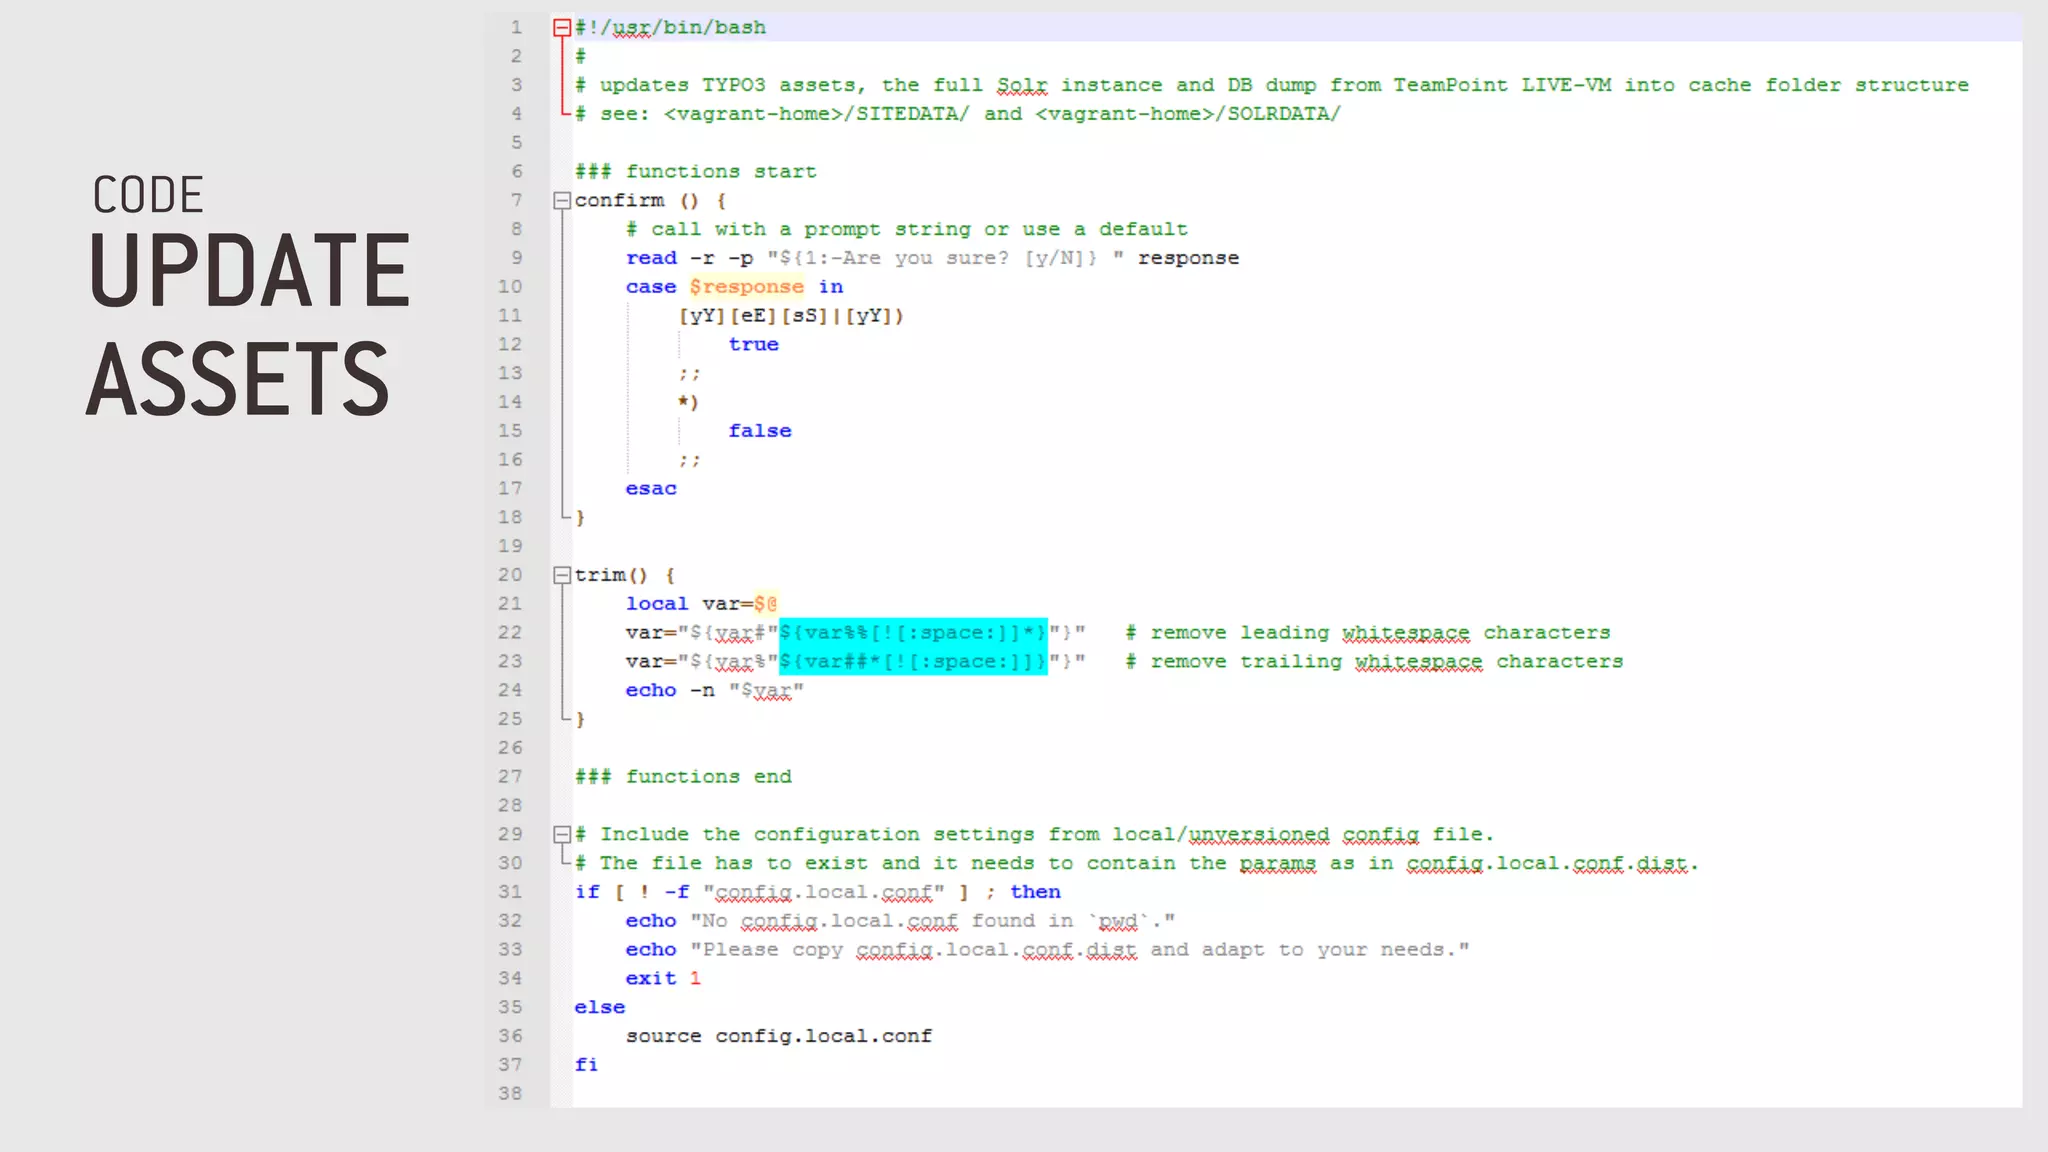The image size is (2048, 1152).
Task: Click the 'ASSETS' slide title word
Action: pos(237,379)
